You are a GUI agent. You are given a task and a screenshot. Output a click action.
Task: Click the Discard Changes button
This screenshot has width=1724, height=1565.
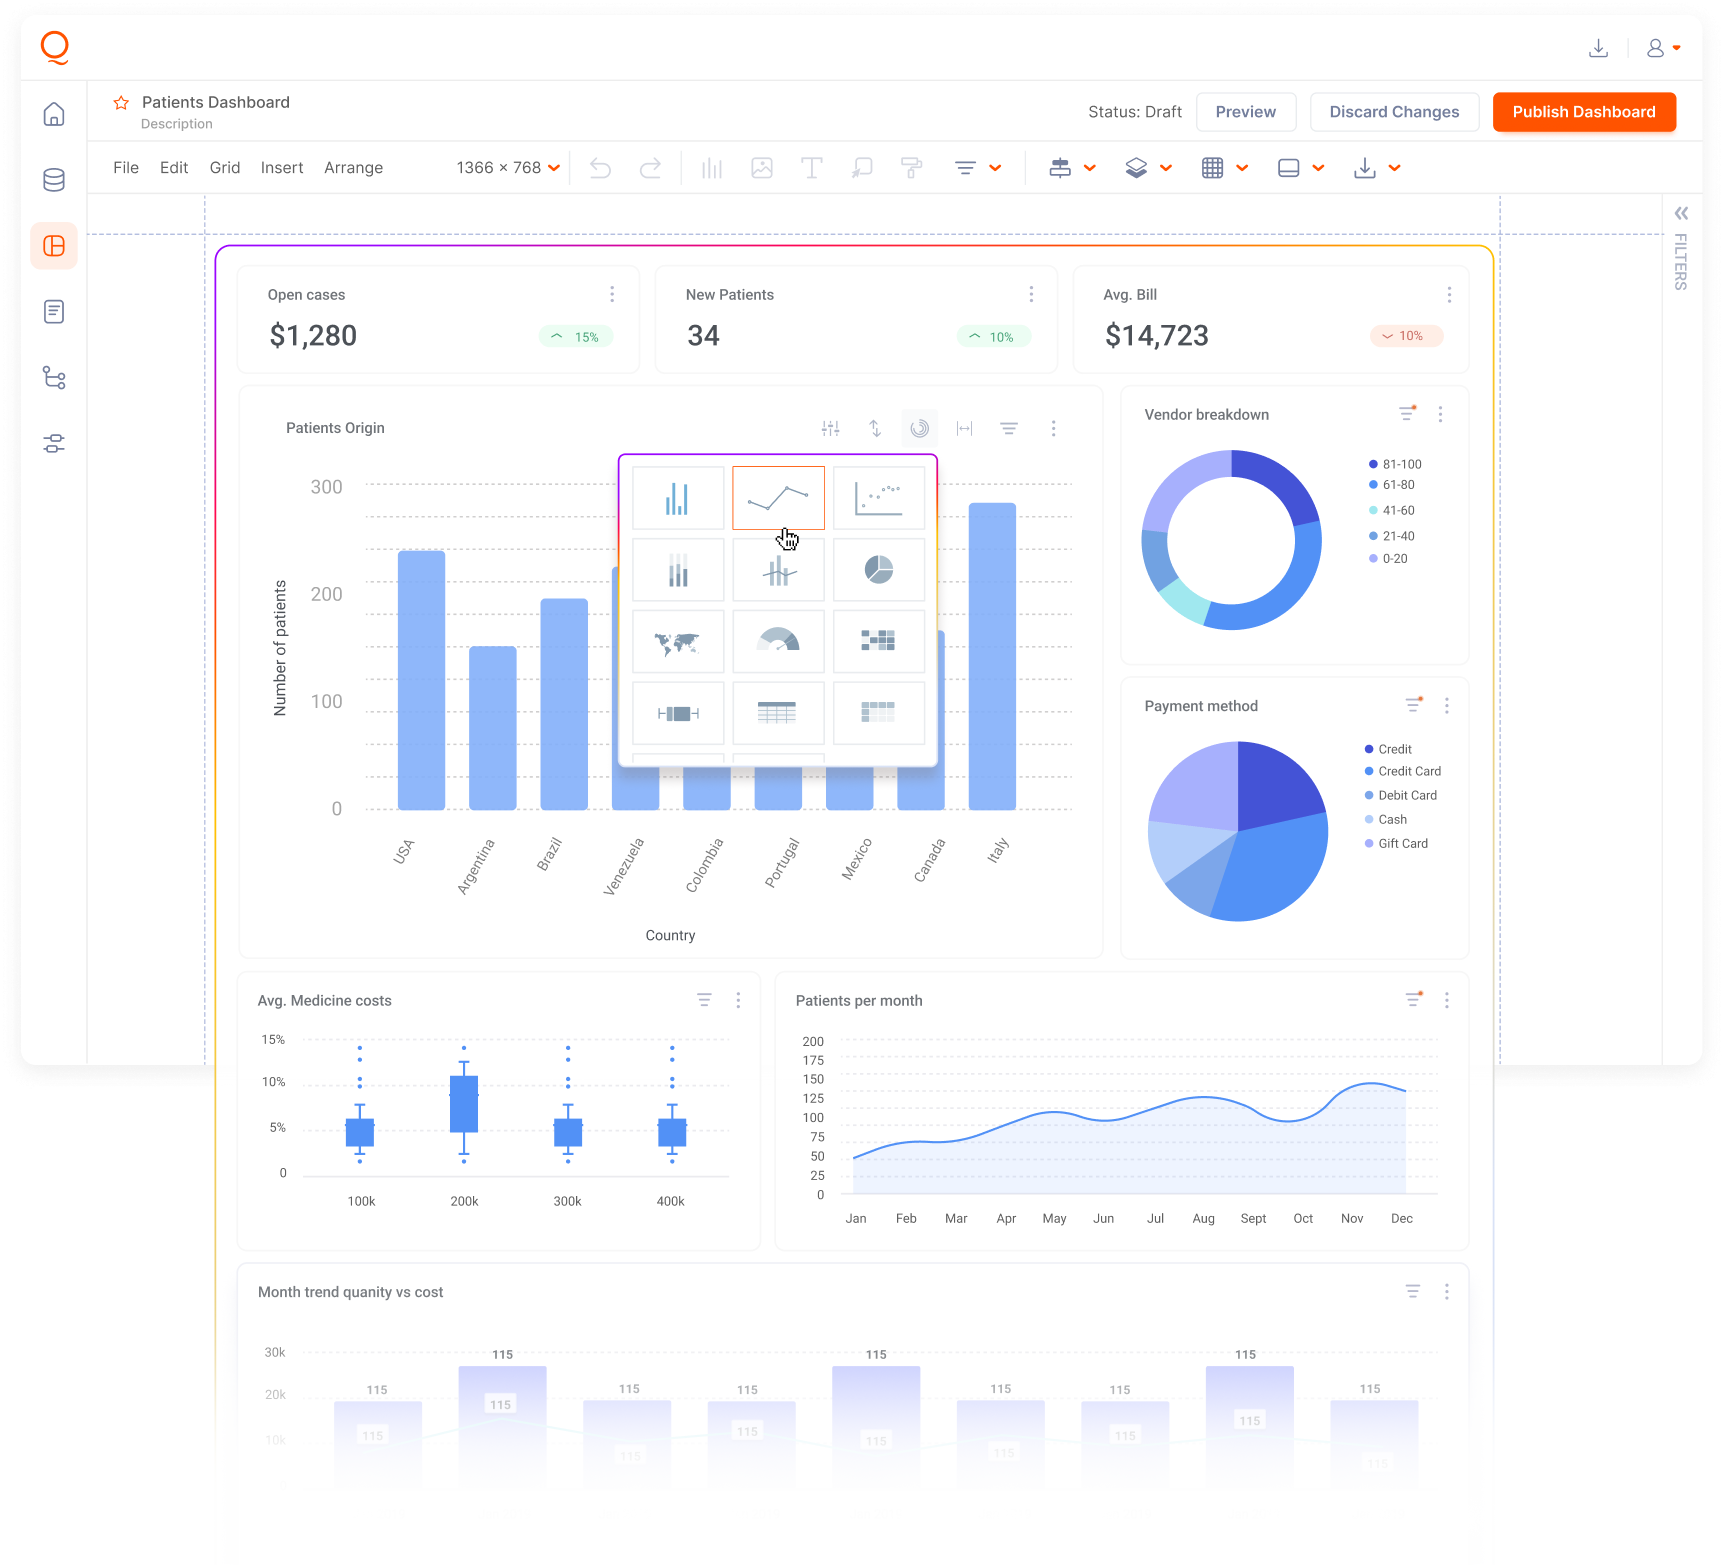pos(1393,112)
